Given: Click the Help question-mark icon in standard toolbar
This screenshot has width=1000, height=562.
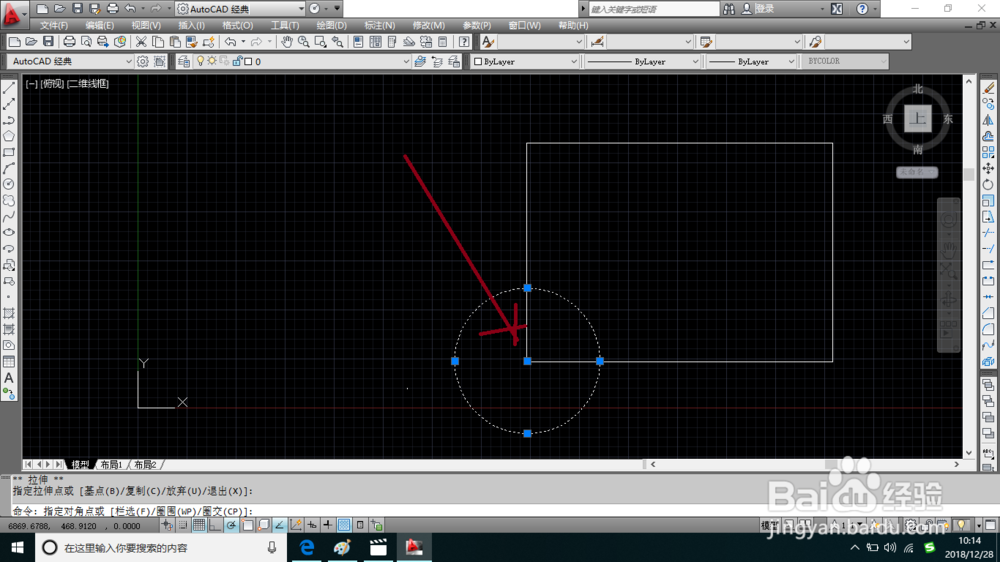Looking at the screenshot, I should (464, 42).
